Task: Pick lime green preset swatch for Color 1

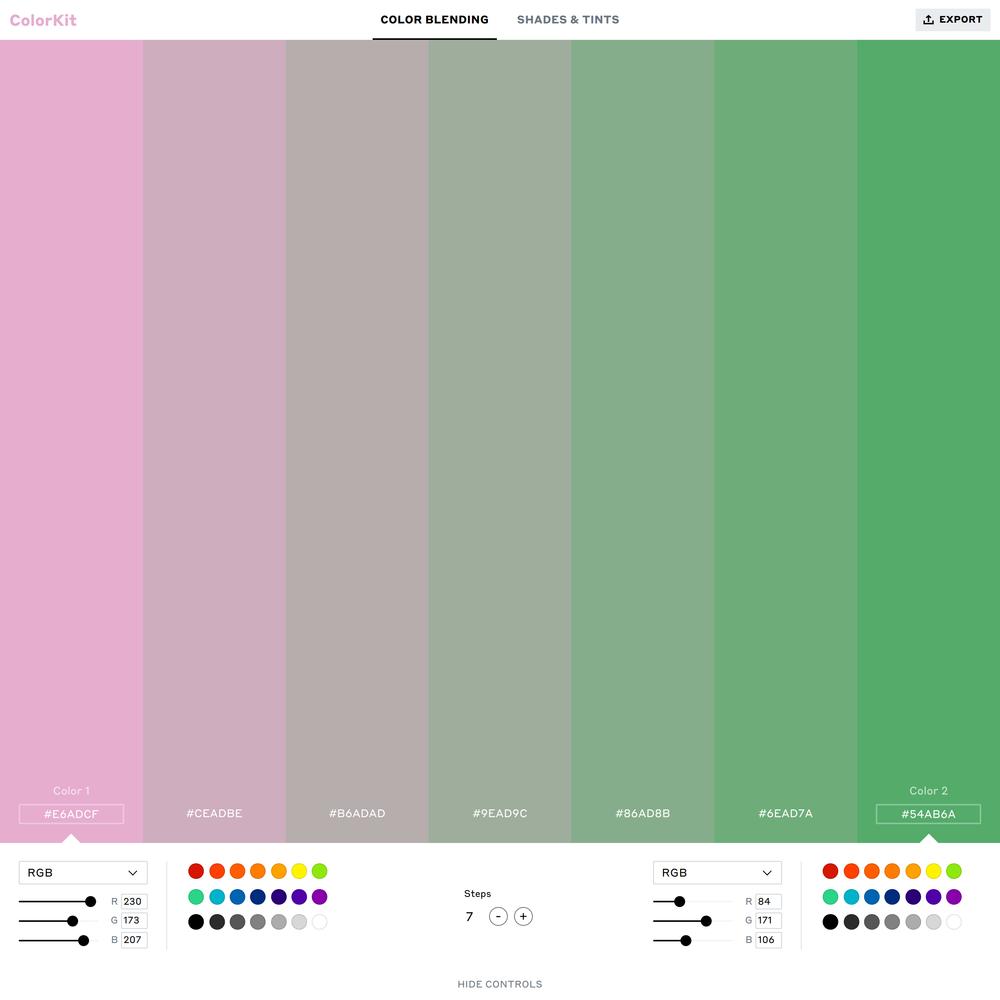Action: 320,871
